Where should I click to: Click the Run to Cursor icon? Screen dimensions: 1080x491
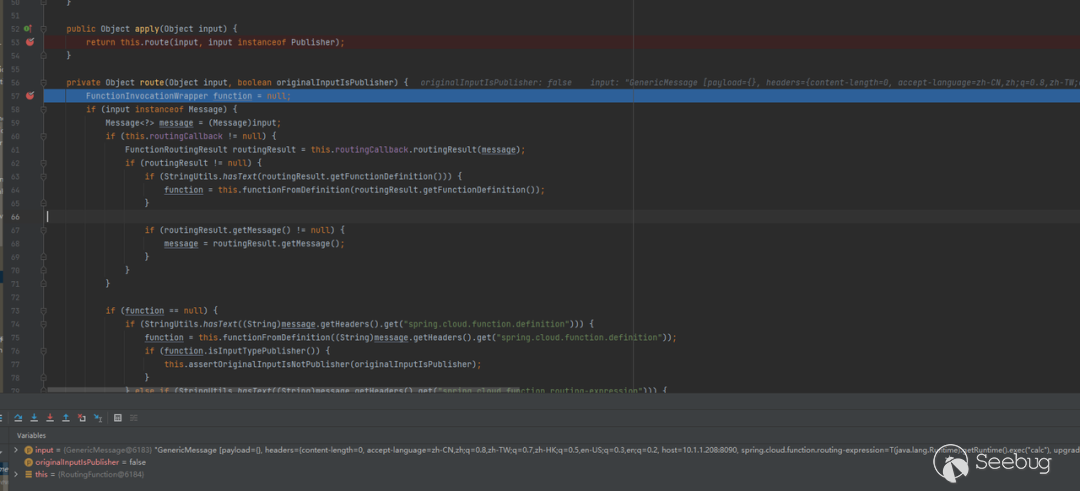click(x=98, y=417)
